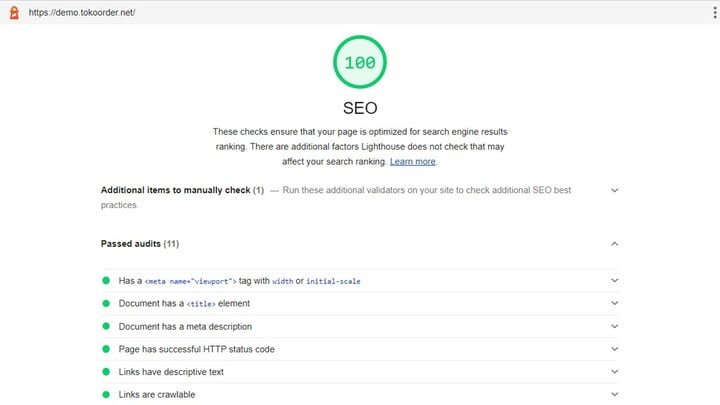Expand the Links are crawlable chevron
The image size is (720, 405).
pyautogui.click(x=614, y=394)
